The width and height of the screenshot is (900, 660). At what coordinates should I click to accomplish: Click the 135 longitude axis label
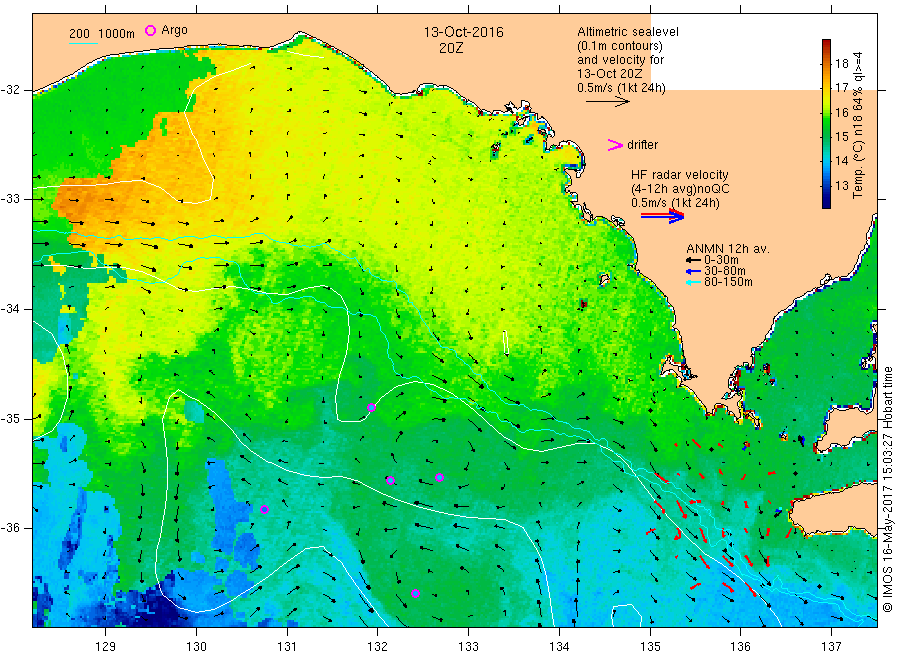(650, 647)
